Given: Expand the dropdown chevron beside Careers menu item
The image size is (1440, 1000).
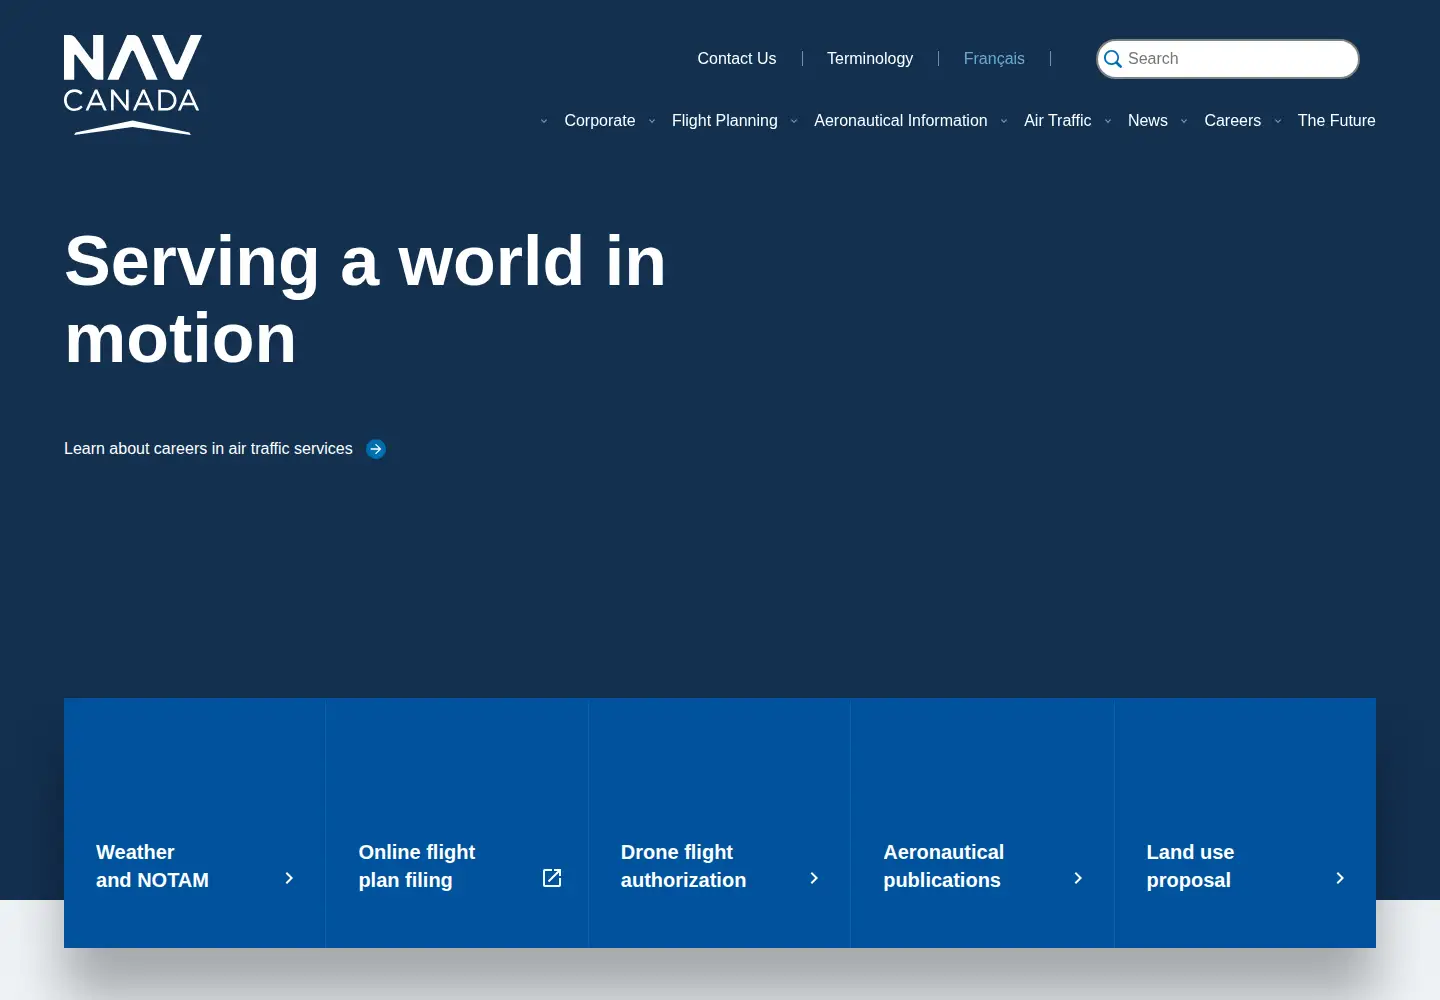Looking at the screenshot, I should pos(1184,121).
